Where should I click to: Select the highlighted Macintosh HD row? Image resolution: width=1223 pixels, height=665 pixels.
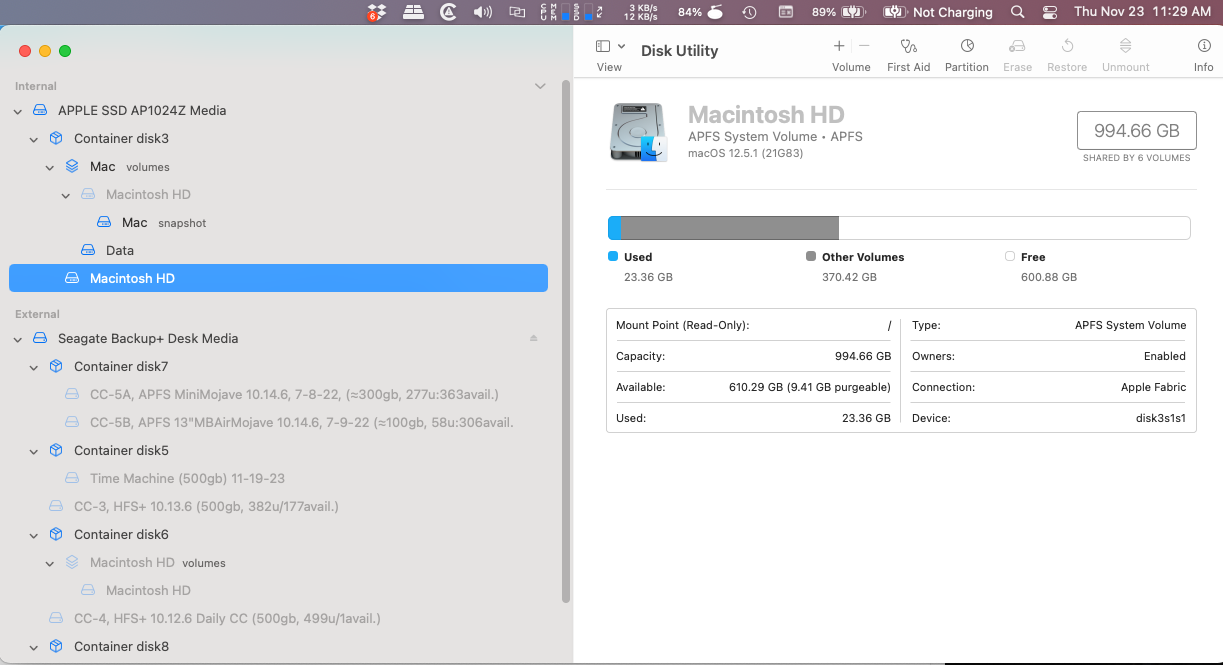point(278,278)
